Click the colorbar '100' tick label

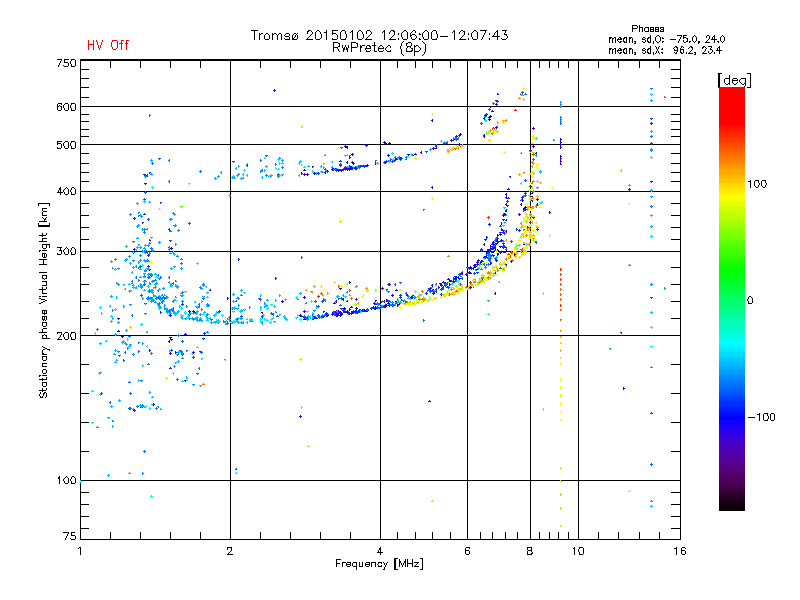point(757,184)
